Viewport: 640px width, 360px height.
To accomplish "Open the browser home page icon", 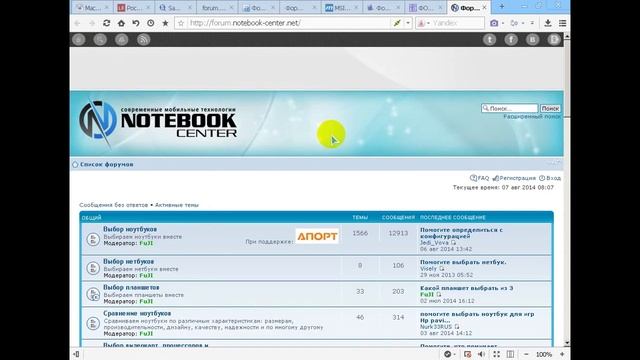I will click(x=121, y=23).
